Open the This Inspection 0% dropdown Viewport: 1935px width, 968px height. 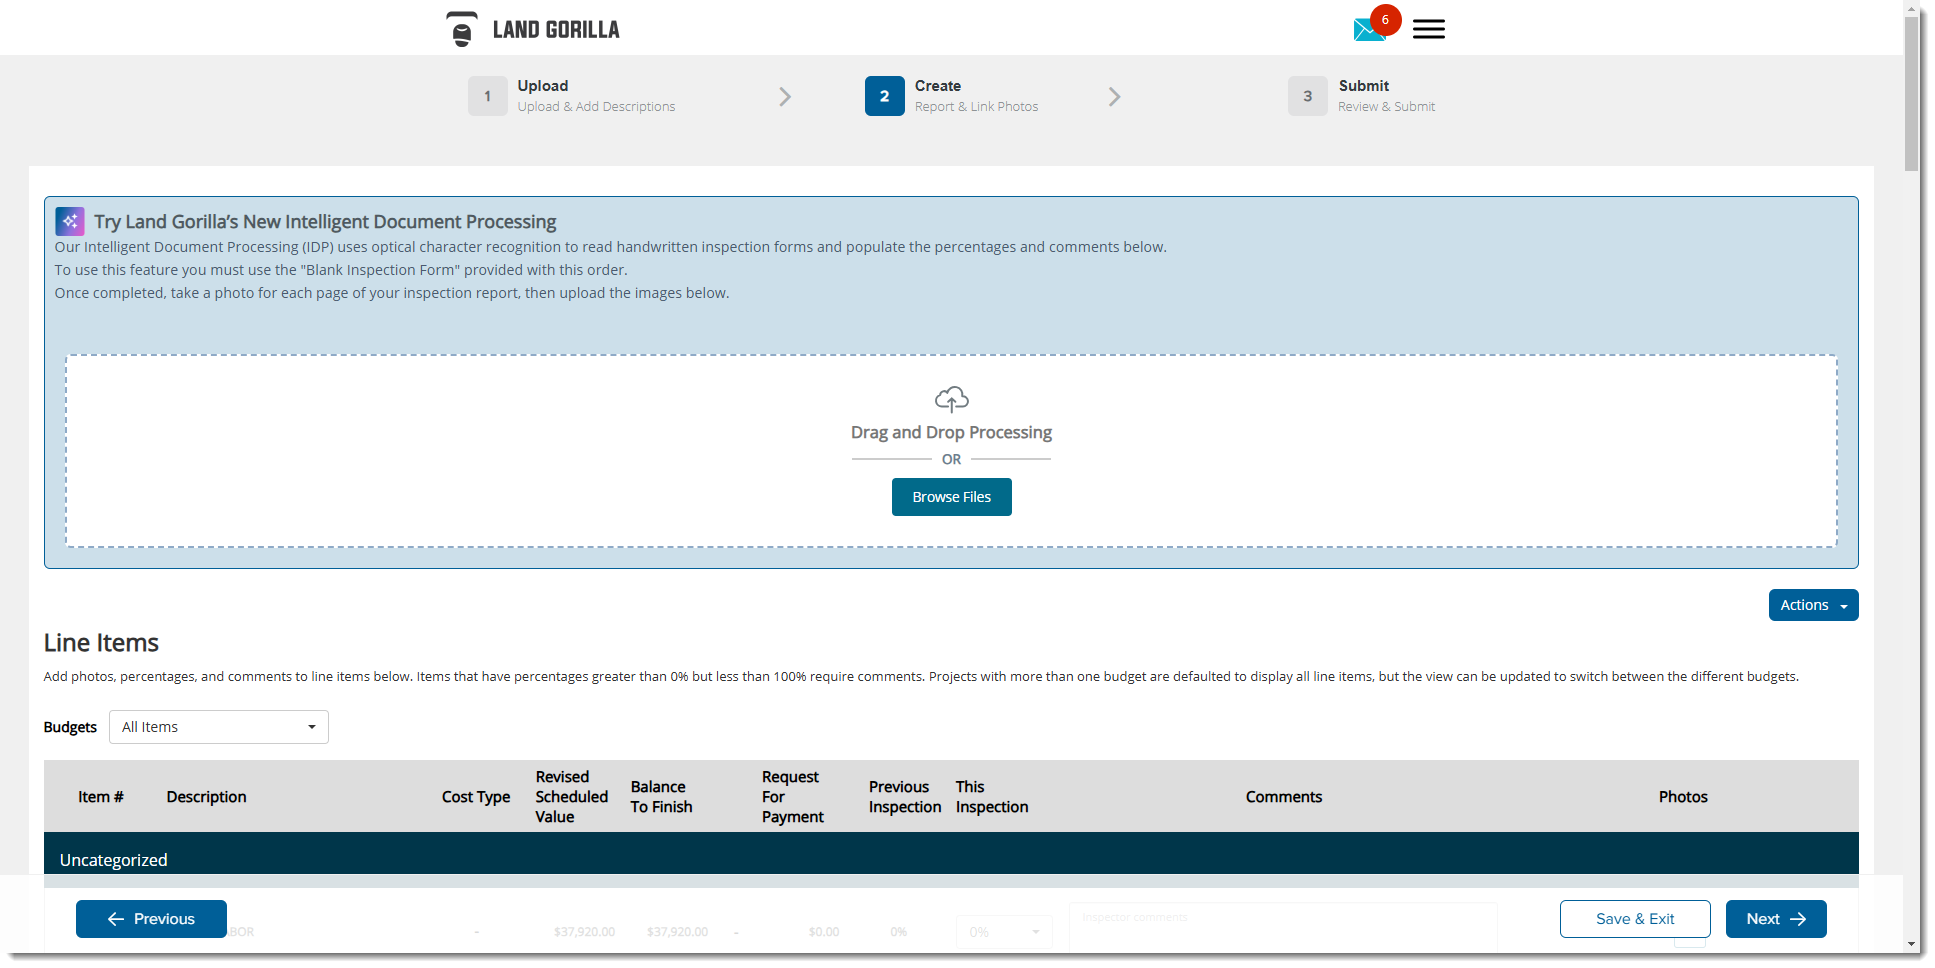click(x=1004, y=932)
